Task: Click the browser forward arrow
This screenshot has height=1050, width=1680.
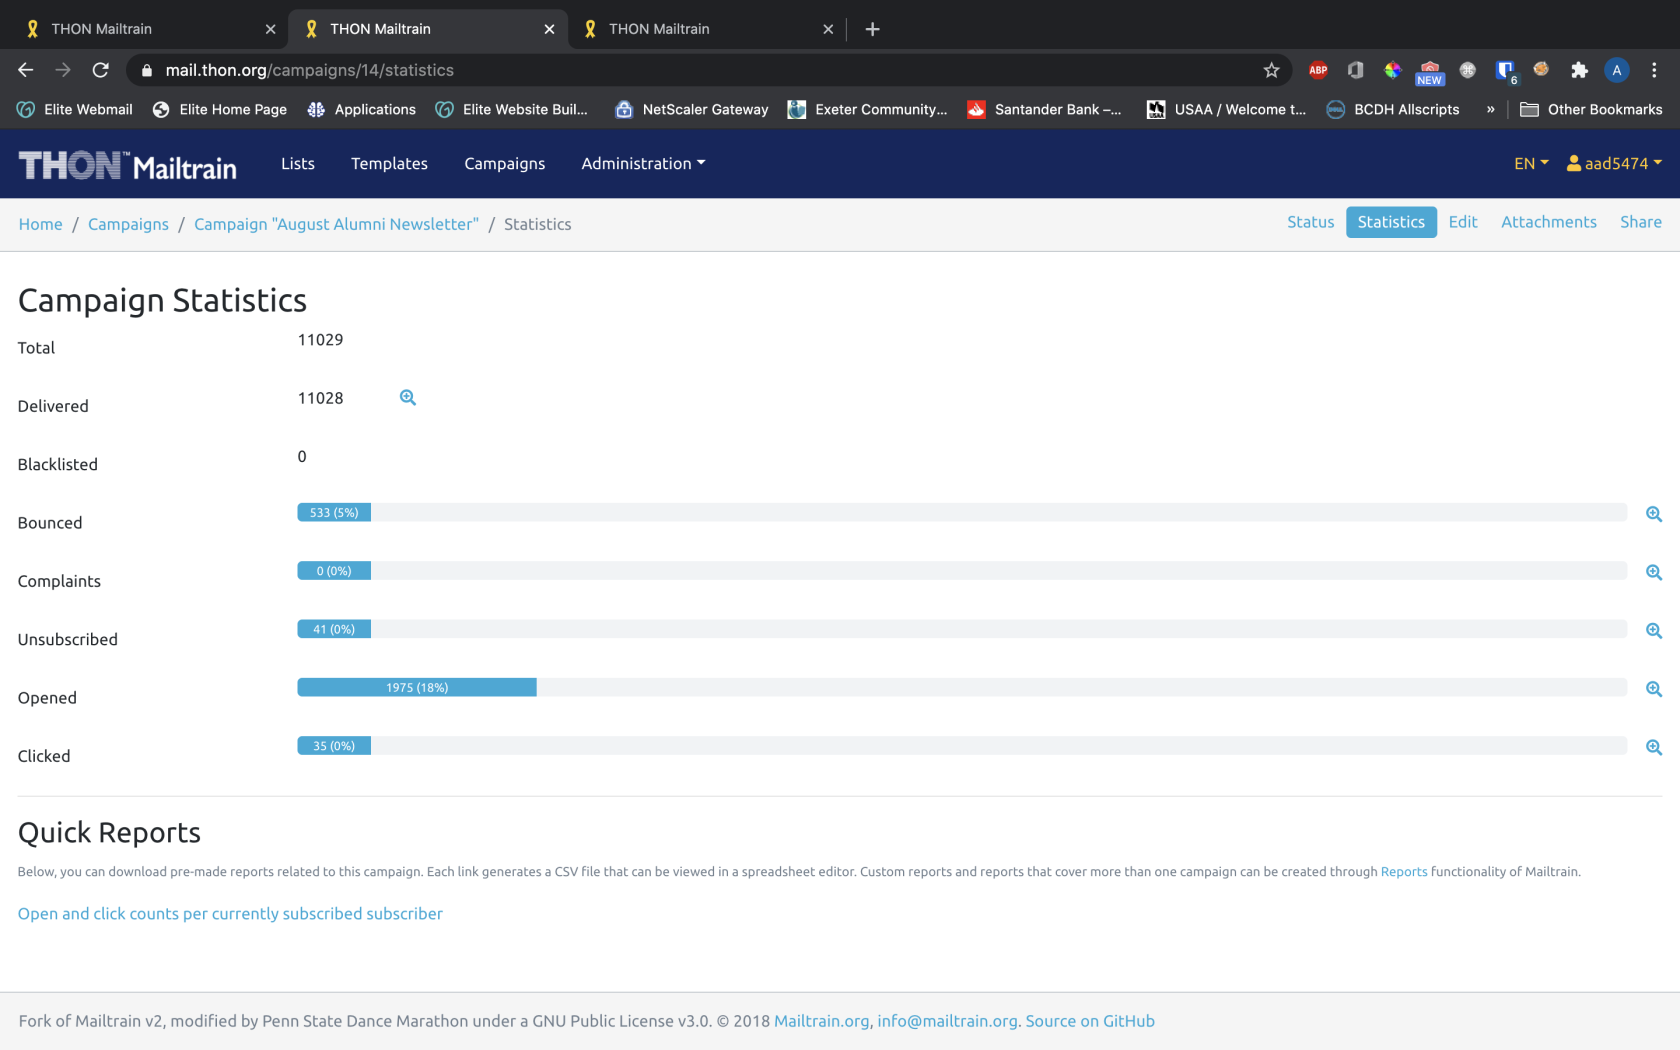Action: tap(63, 70)
